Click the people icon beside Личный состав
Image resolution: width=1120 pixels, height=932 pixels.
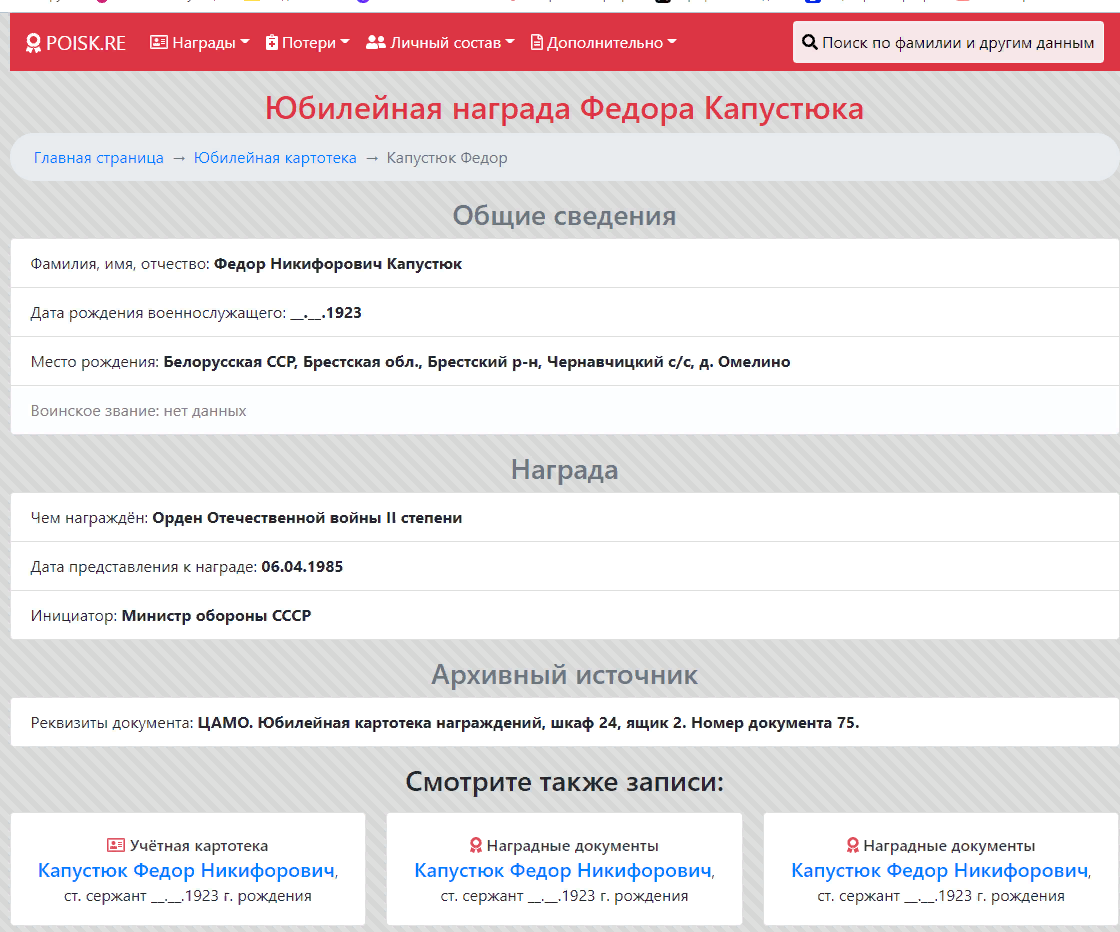pos(374,43)
